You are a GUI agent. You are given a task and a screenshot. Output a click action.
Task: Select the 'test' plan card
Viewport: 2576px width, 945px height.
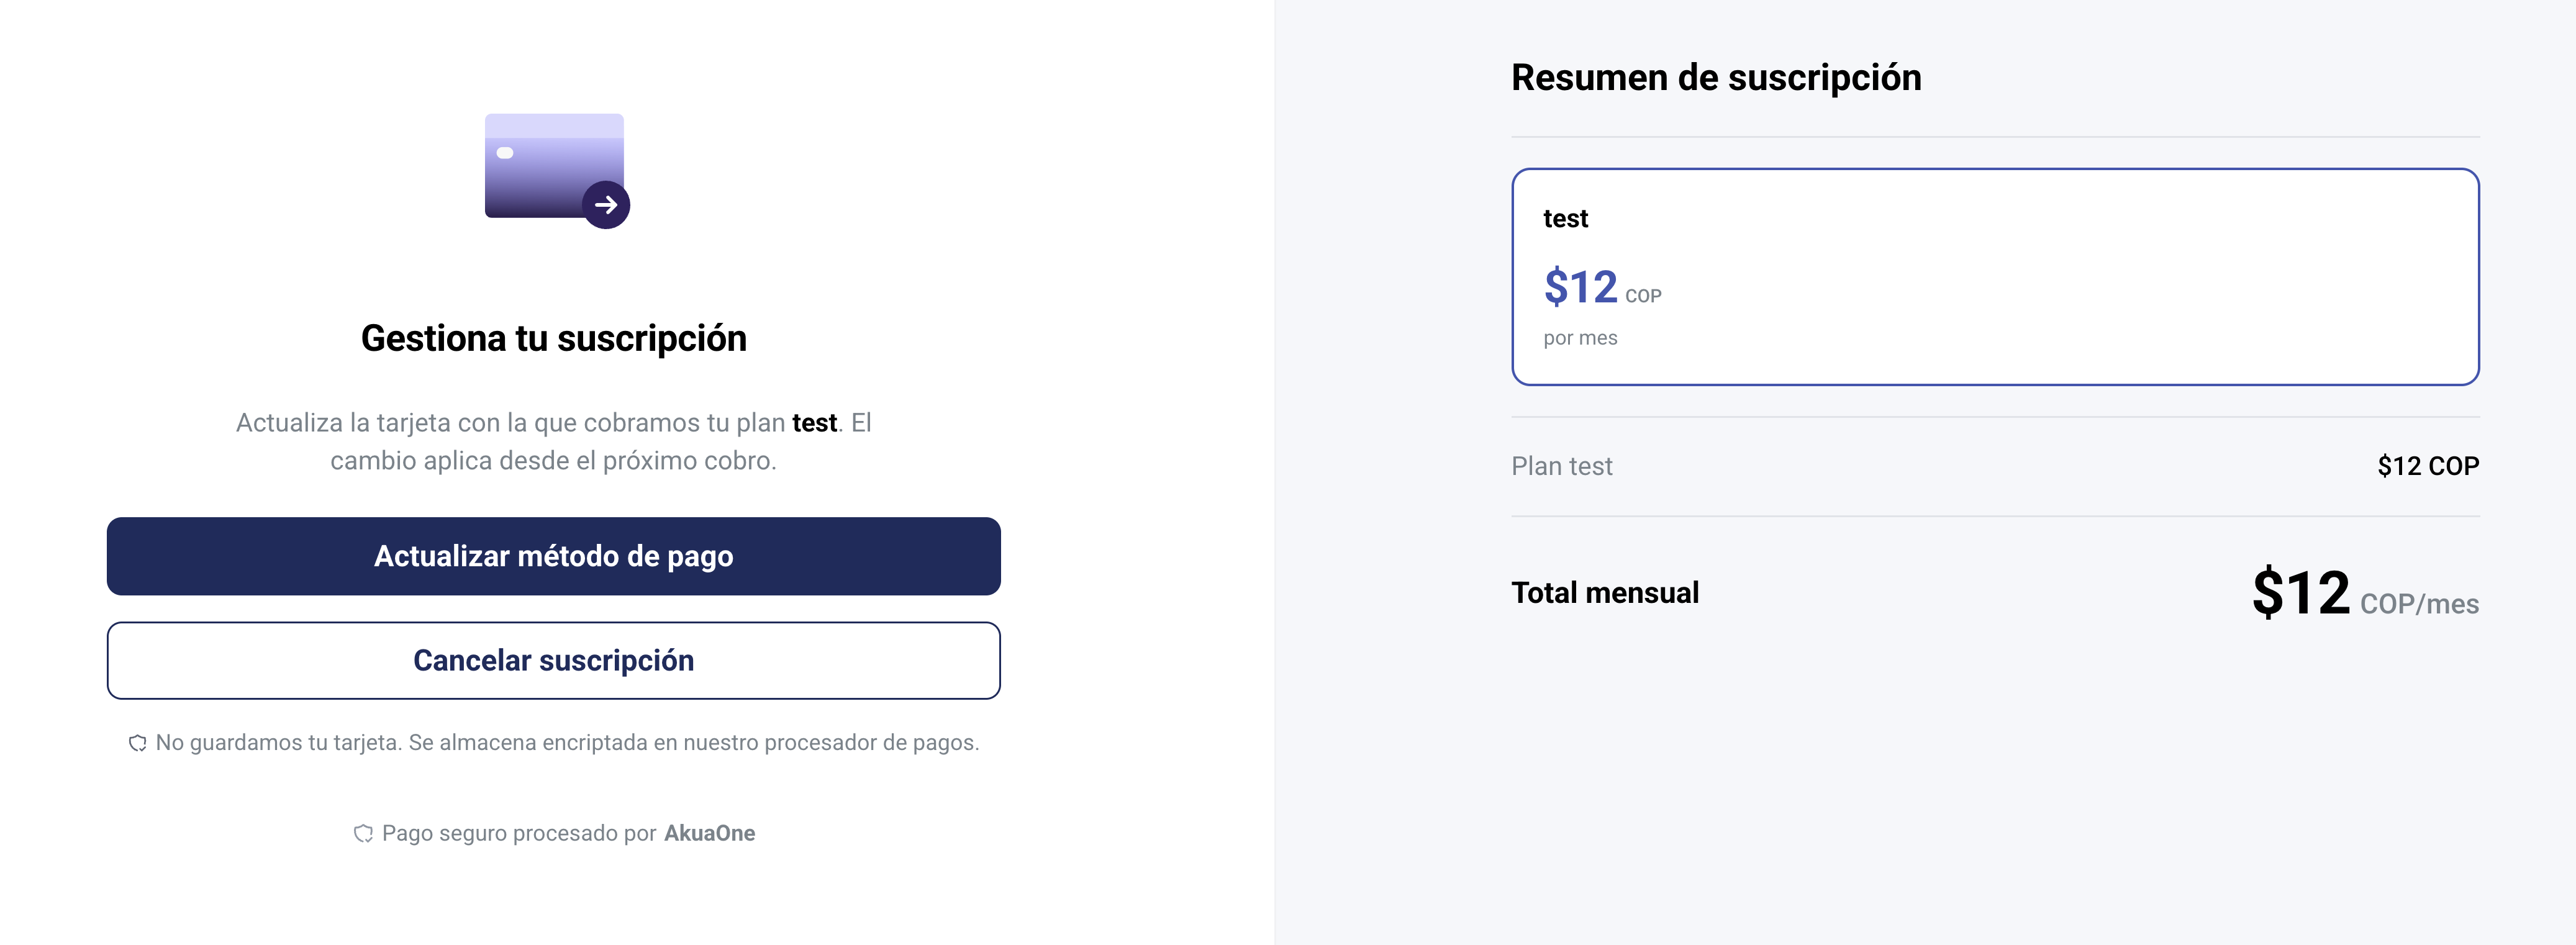click(1995, 277)
